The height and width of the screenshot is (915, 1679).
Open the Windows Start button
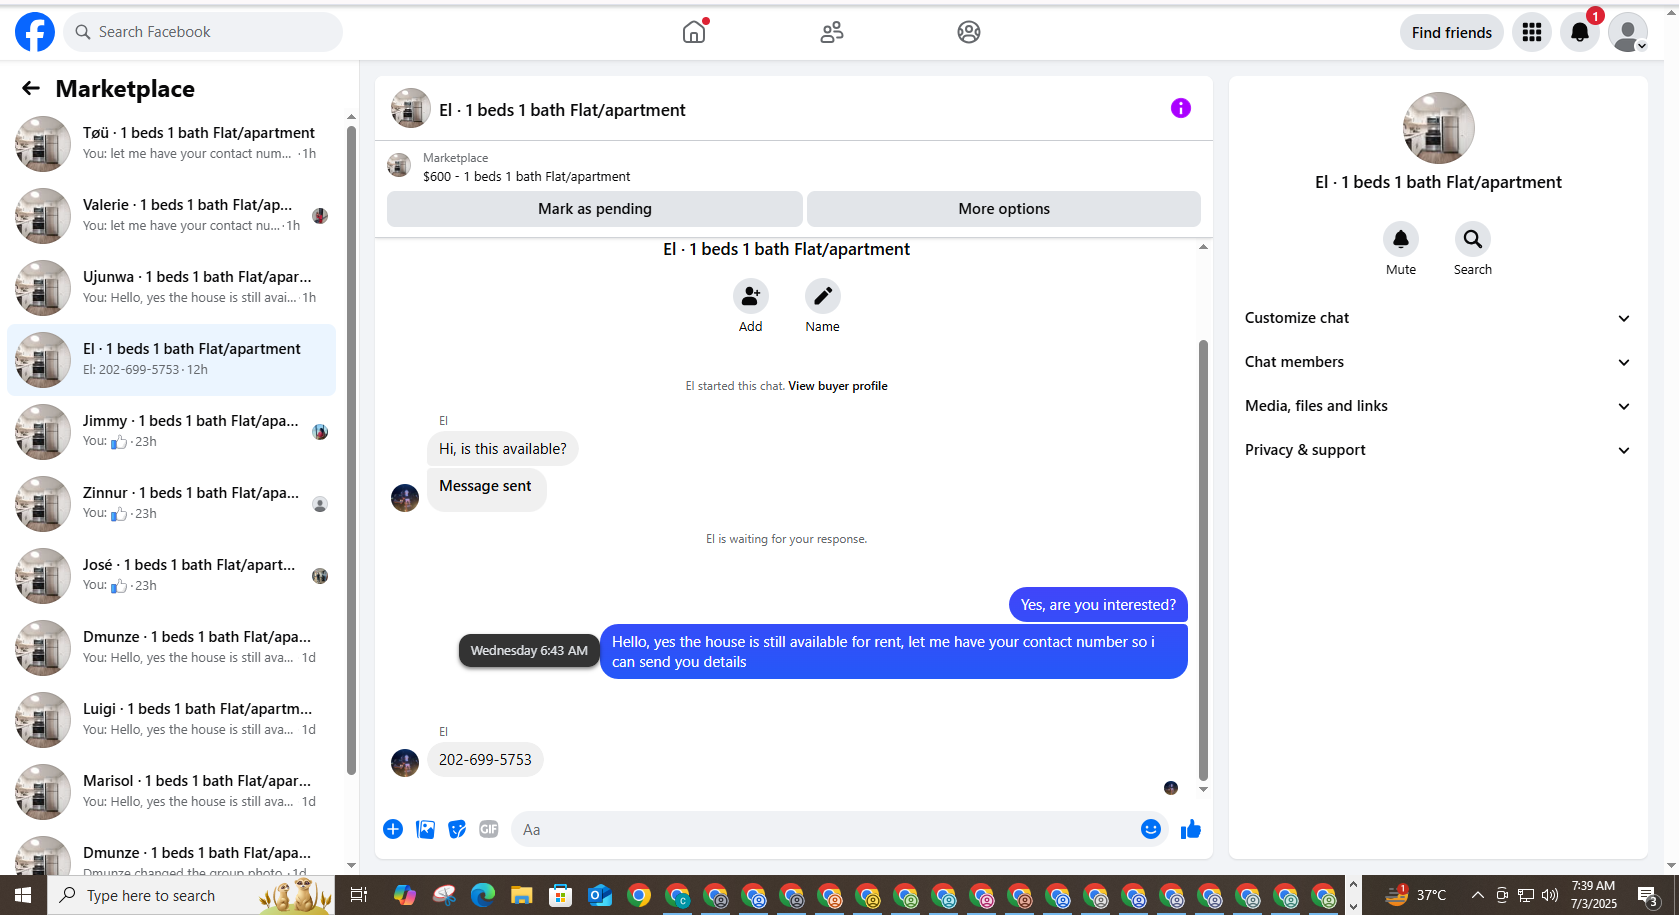[x=23, y=895]
